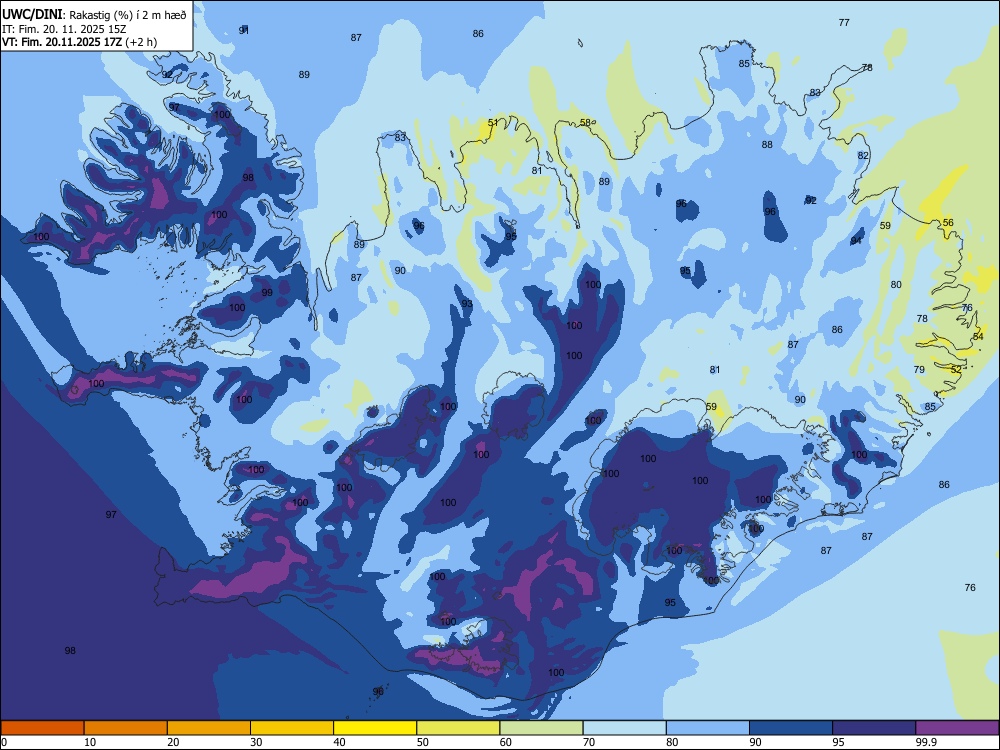Click the humidity value '51' on the map
Image resolution: width=1000 pixels, height=750 pixels.
click(493, 122)
